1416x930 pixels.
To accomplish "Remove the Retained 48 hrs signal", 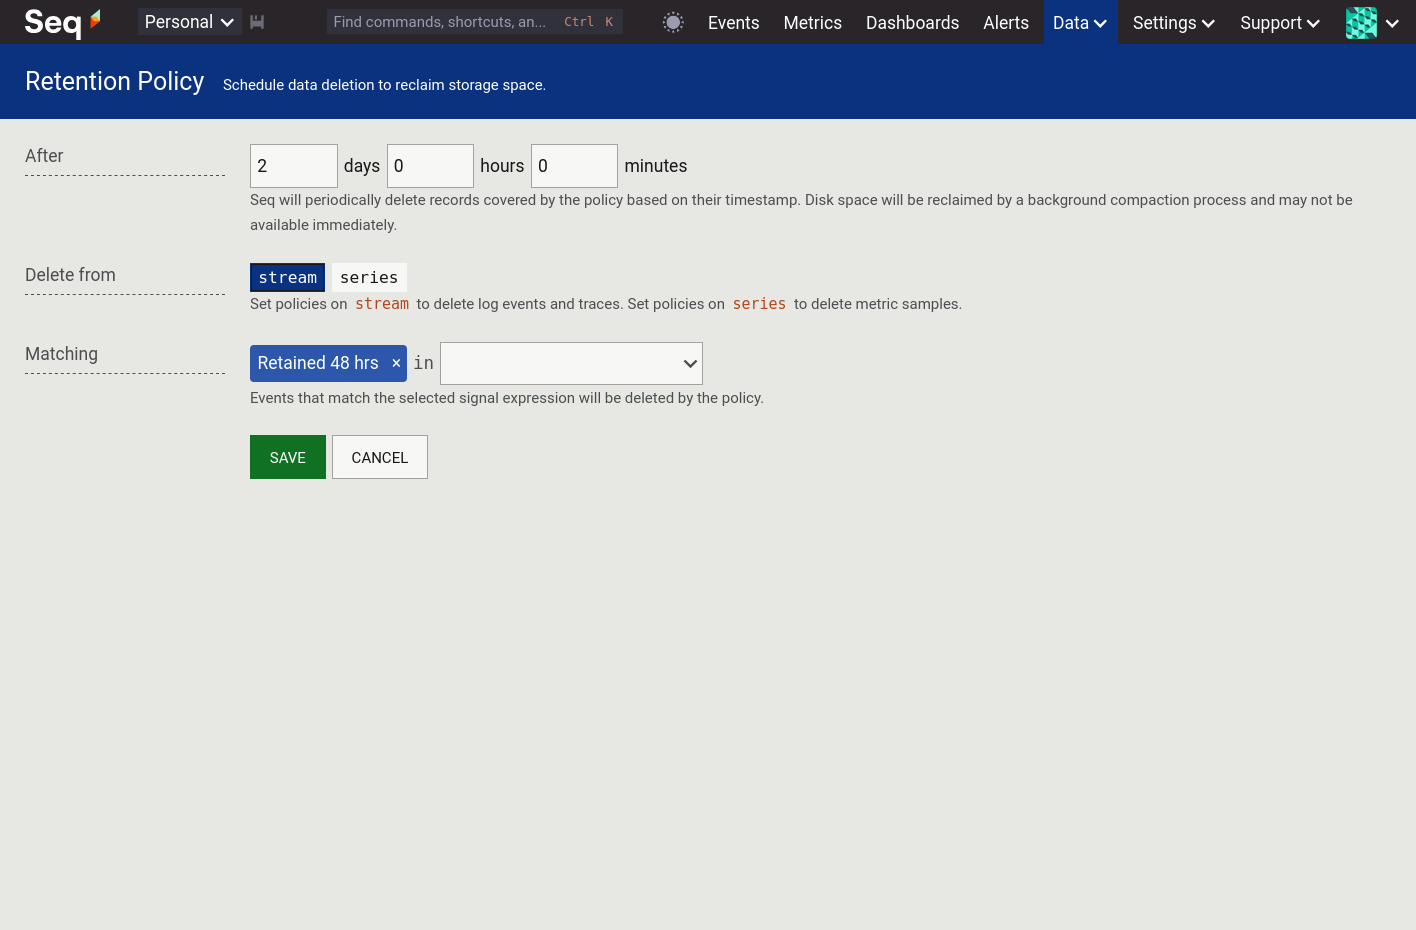I will (x=396, y=363).
